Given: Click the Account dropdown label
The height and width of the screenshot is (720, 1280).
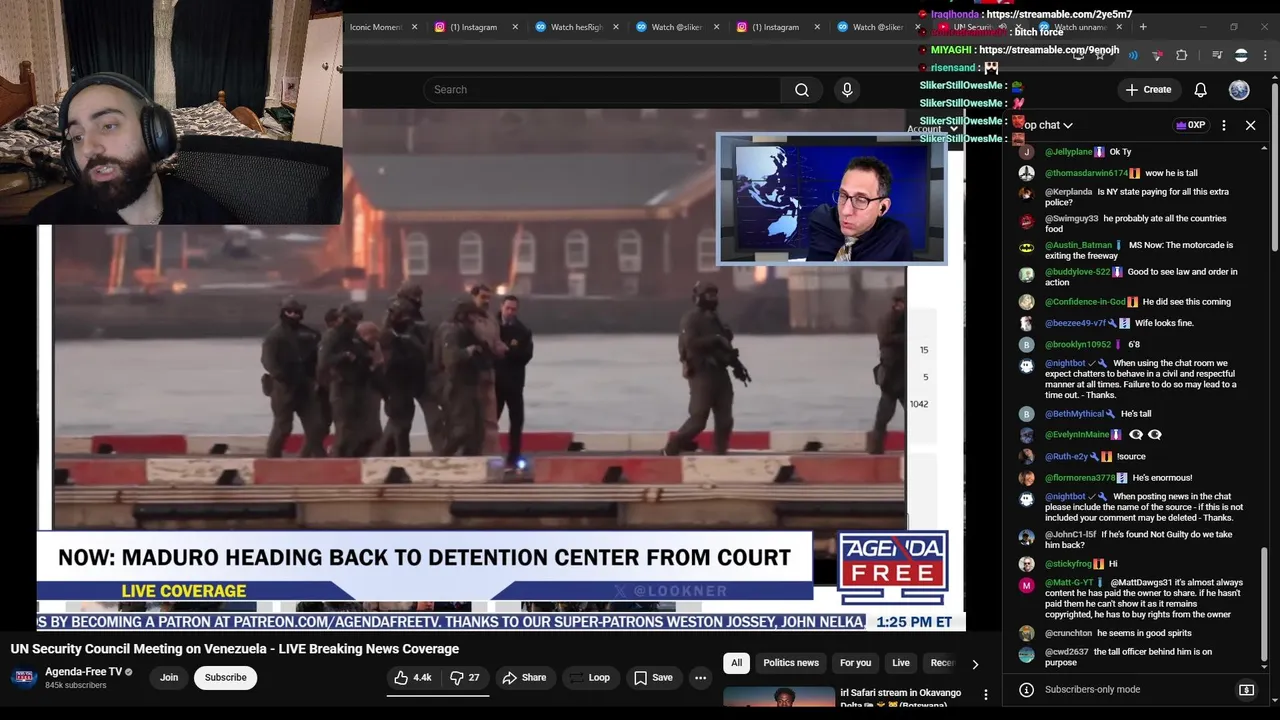Looking at the screenshot, I should tap(924, 129).
